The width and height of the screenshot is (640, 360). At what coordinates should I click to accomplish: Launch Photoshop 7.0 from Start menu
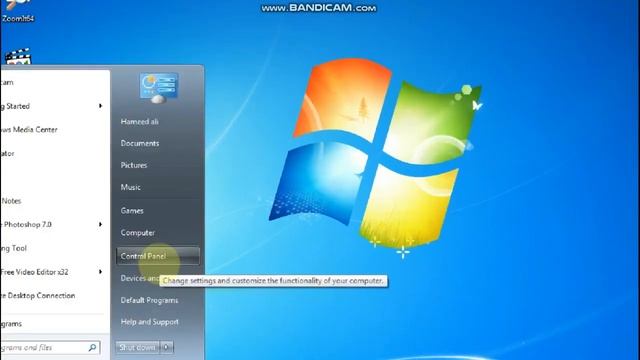tap(26, 224)
